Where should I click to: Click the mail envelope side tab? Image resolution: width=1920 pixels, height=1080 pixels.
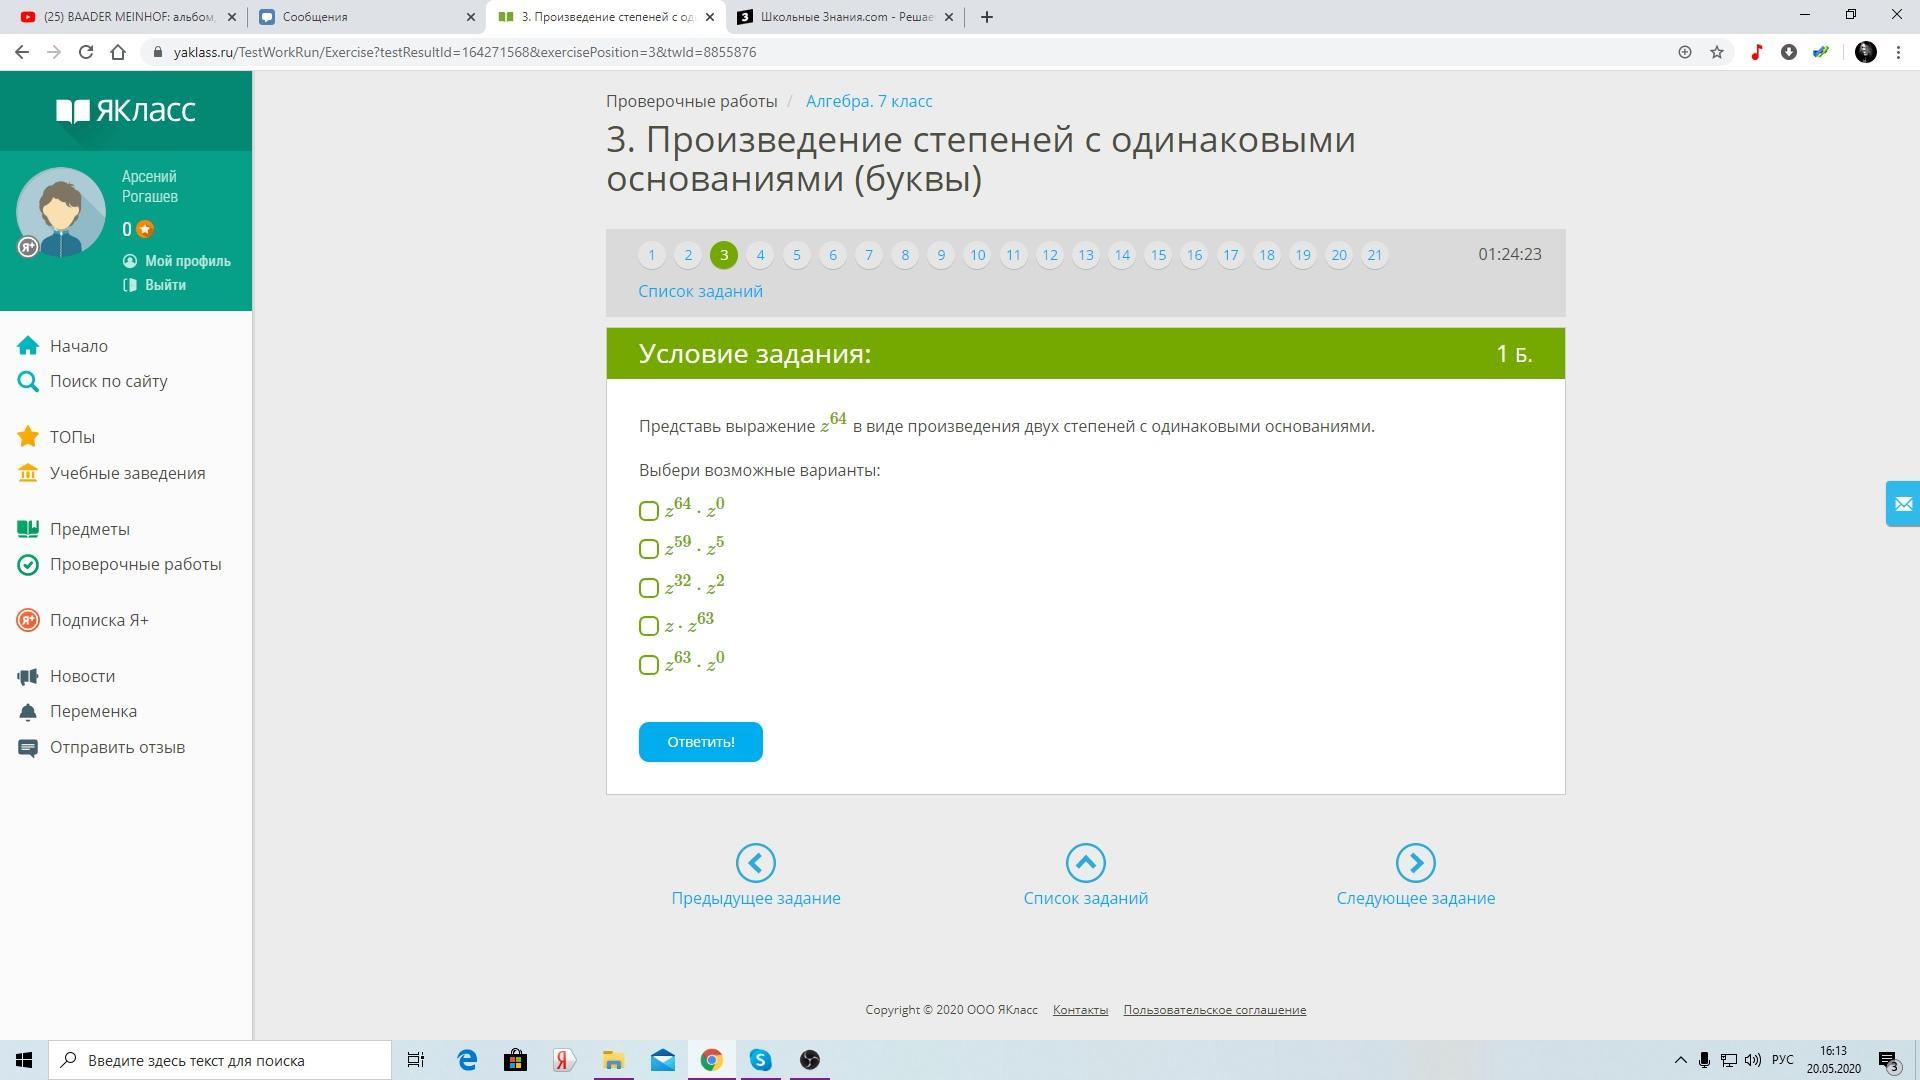point(1902,503)
